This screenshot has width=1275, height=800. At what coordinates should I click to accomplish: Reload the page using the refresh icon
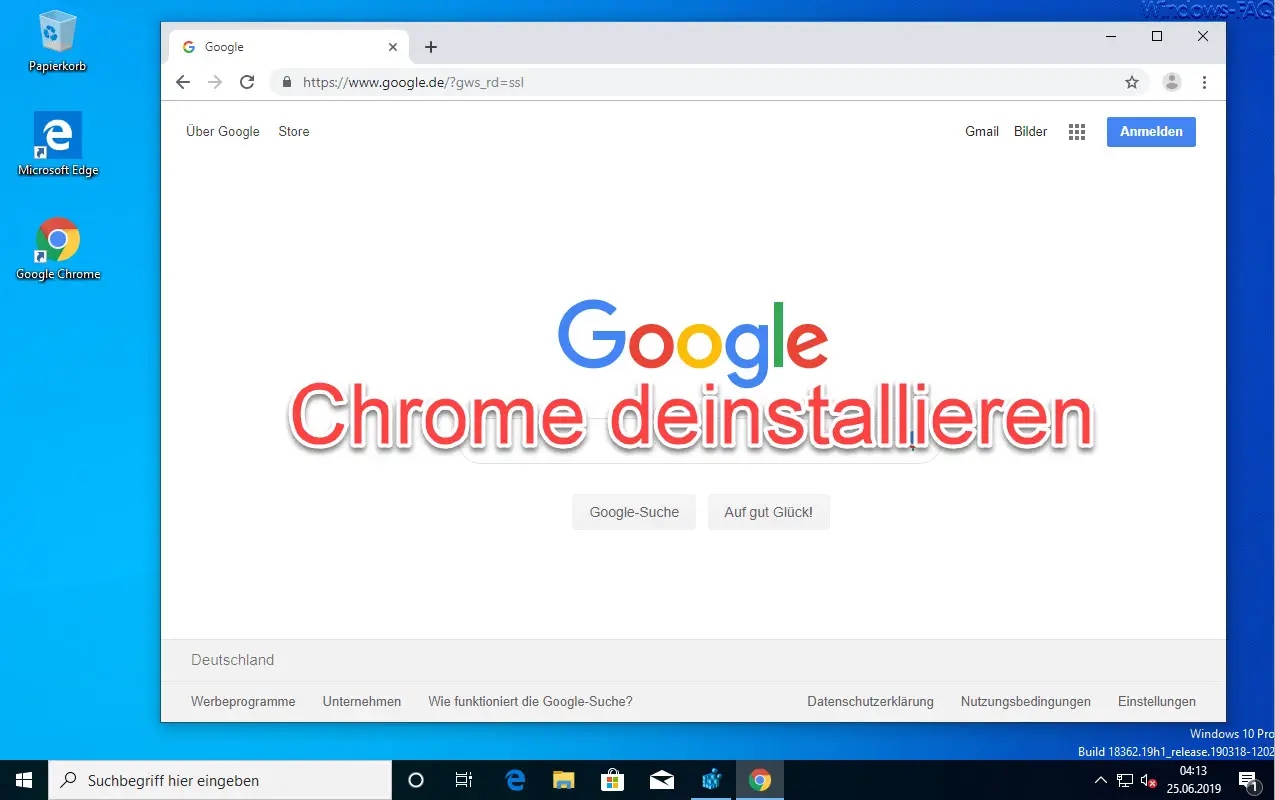click(x=247, y=82)
